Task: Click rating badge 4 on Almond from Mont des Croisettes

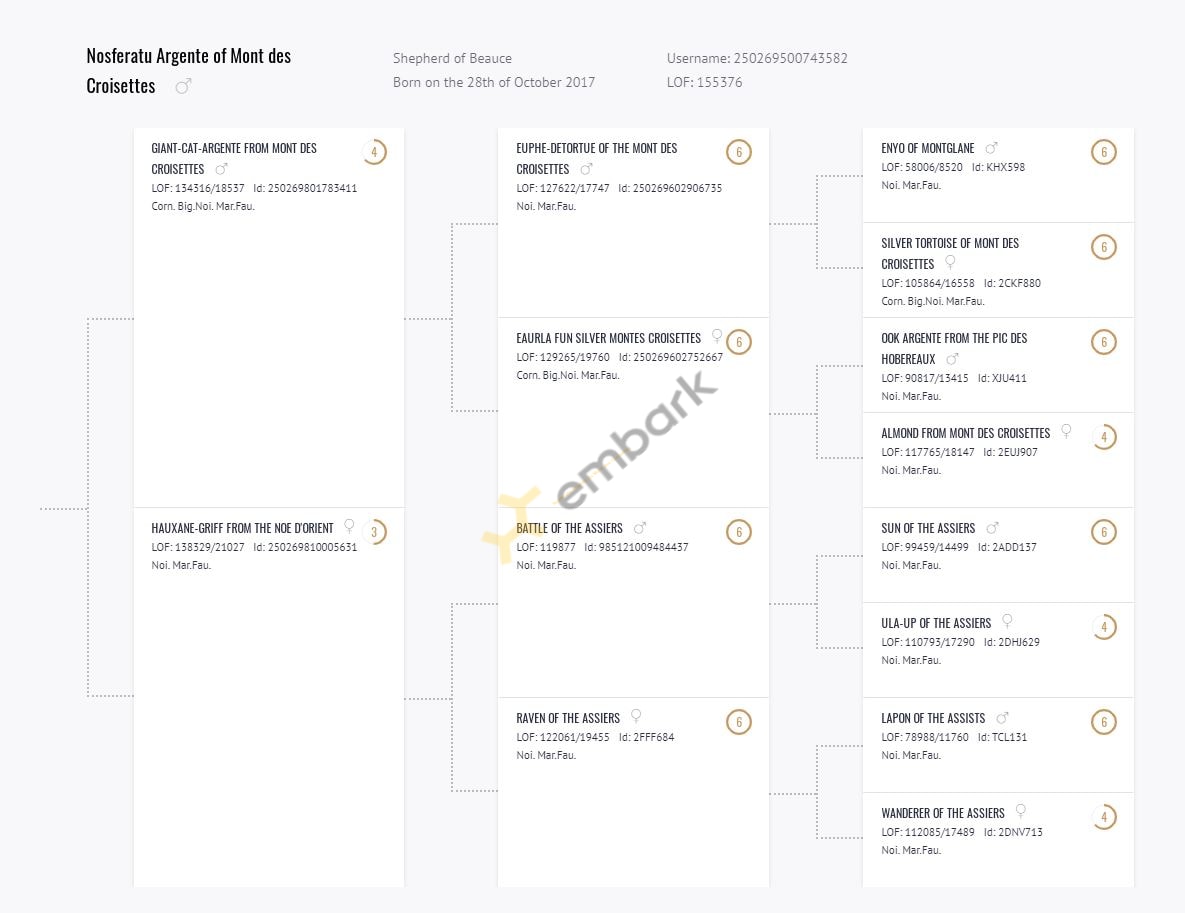Action: tap(1104, 437)
